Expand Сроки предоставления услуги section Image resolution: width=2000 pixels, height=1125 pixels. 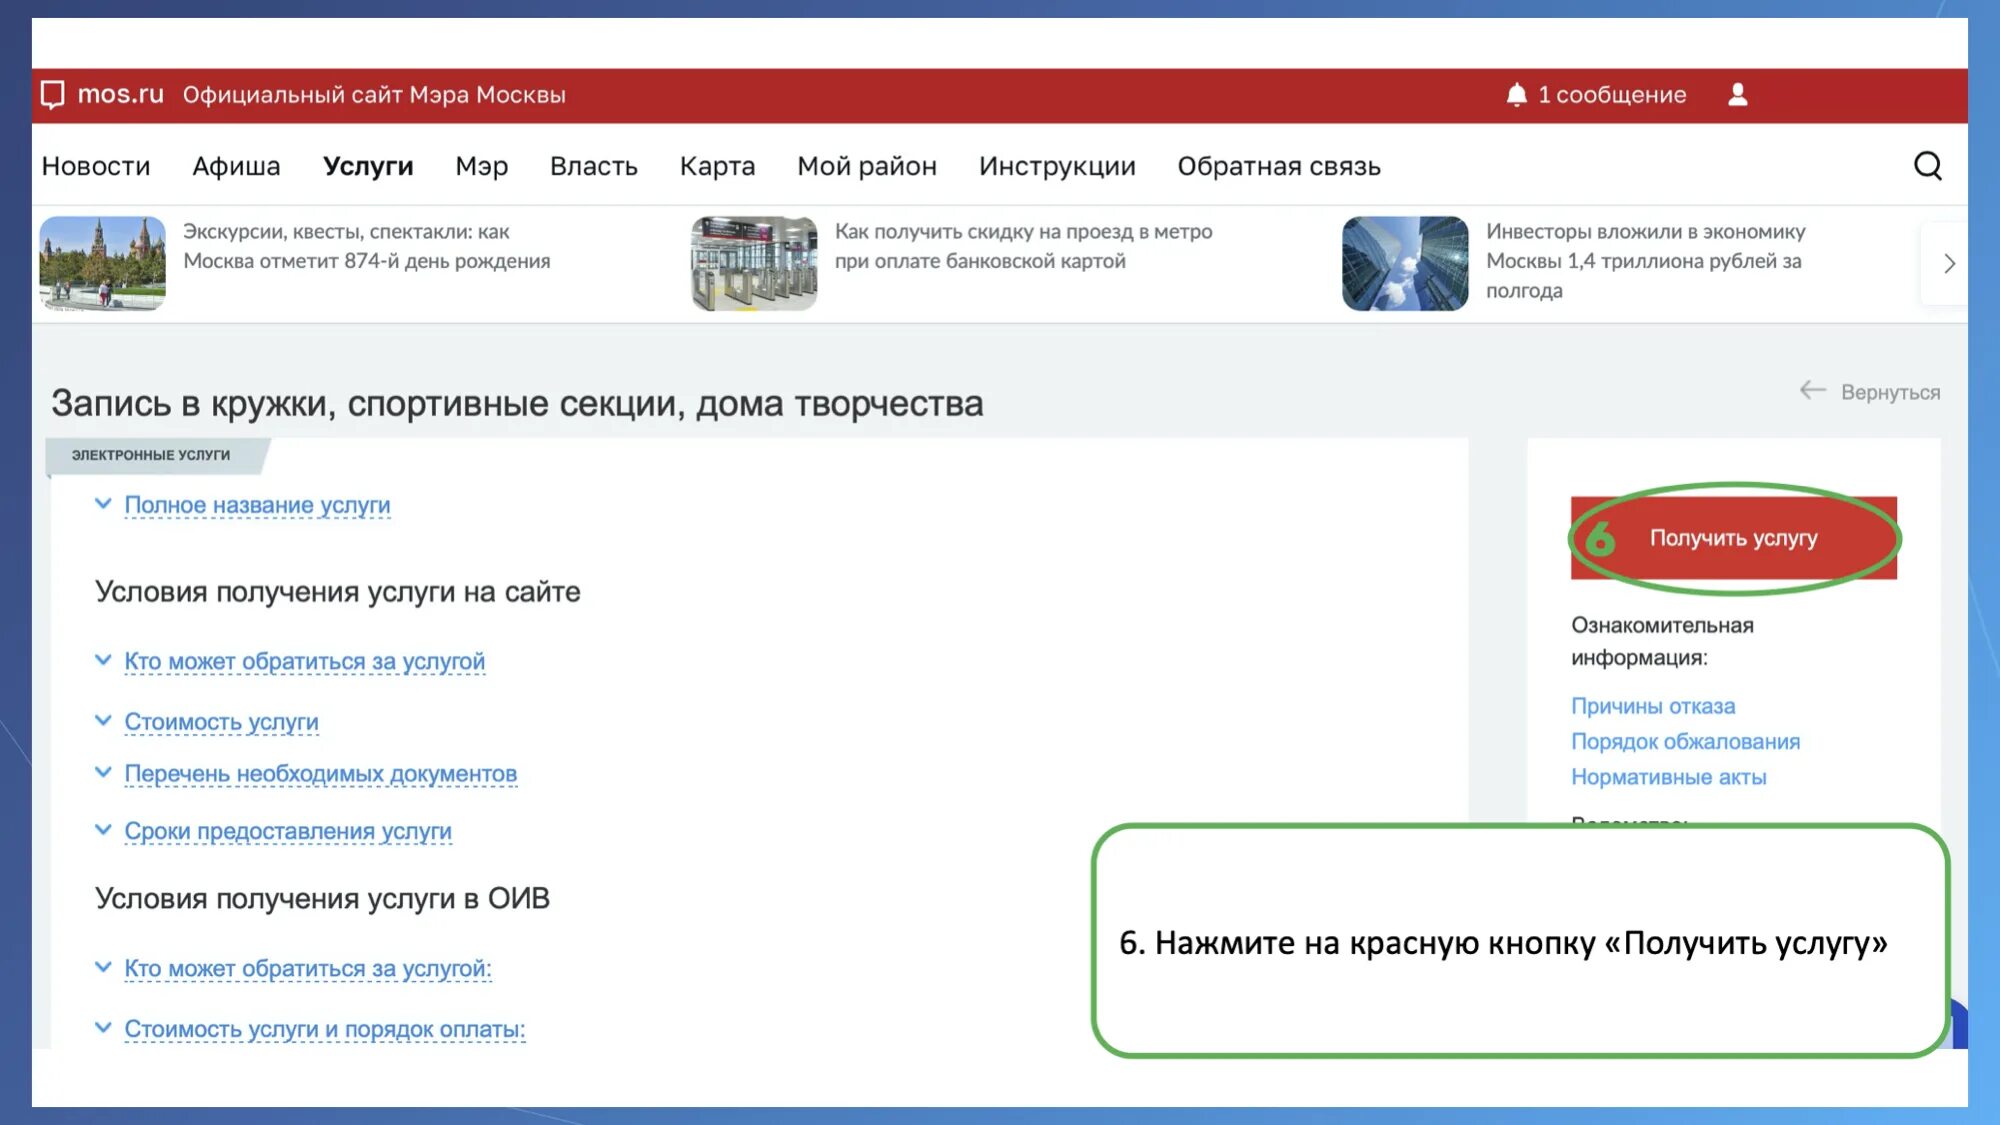[288, 831]
